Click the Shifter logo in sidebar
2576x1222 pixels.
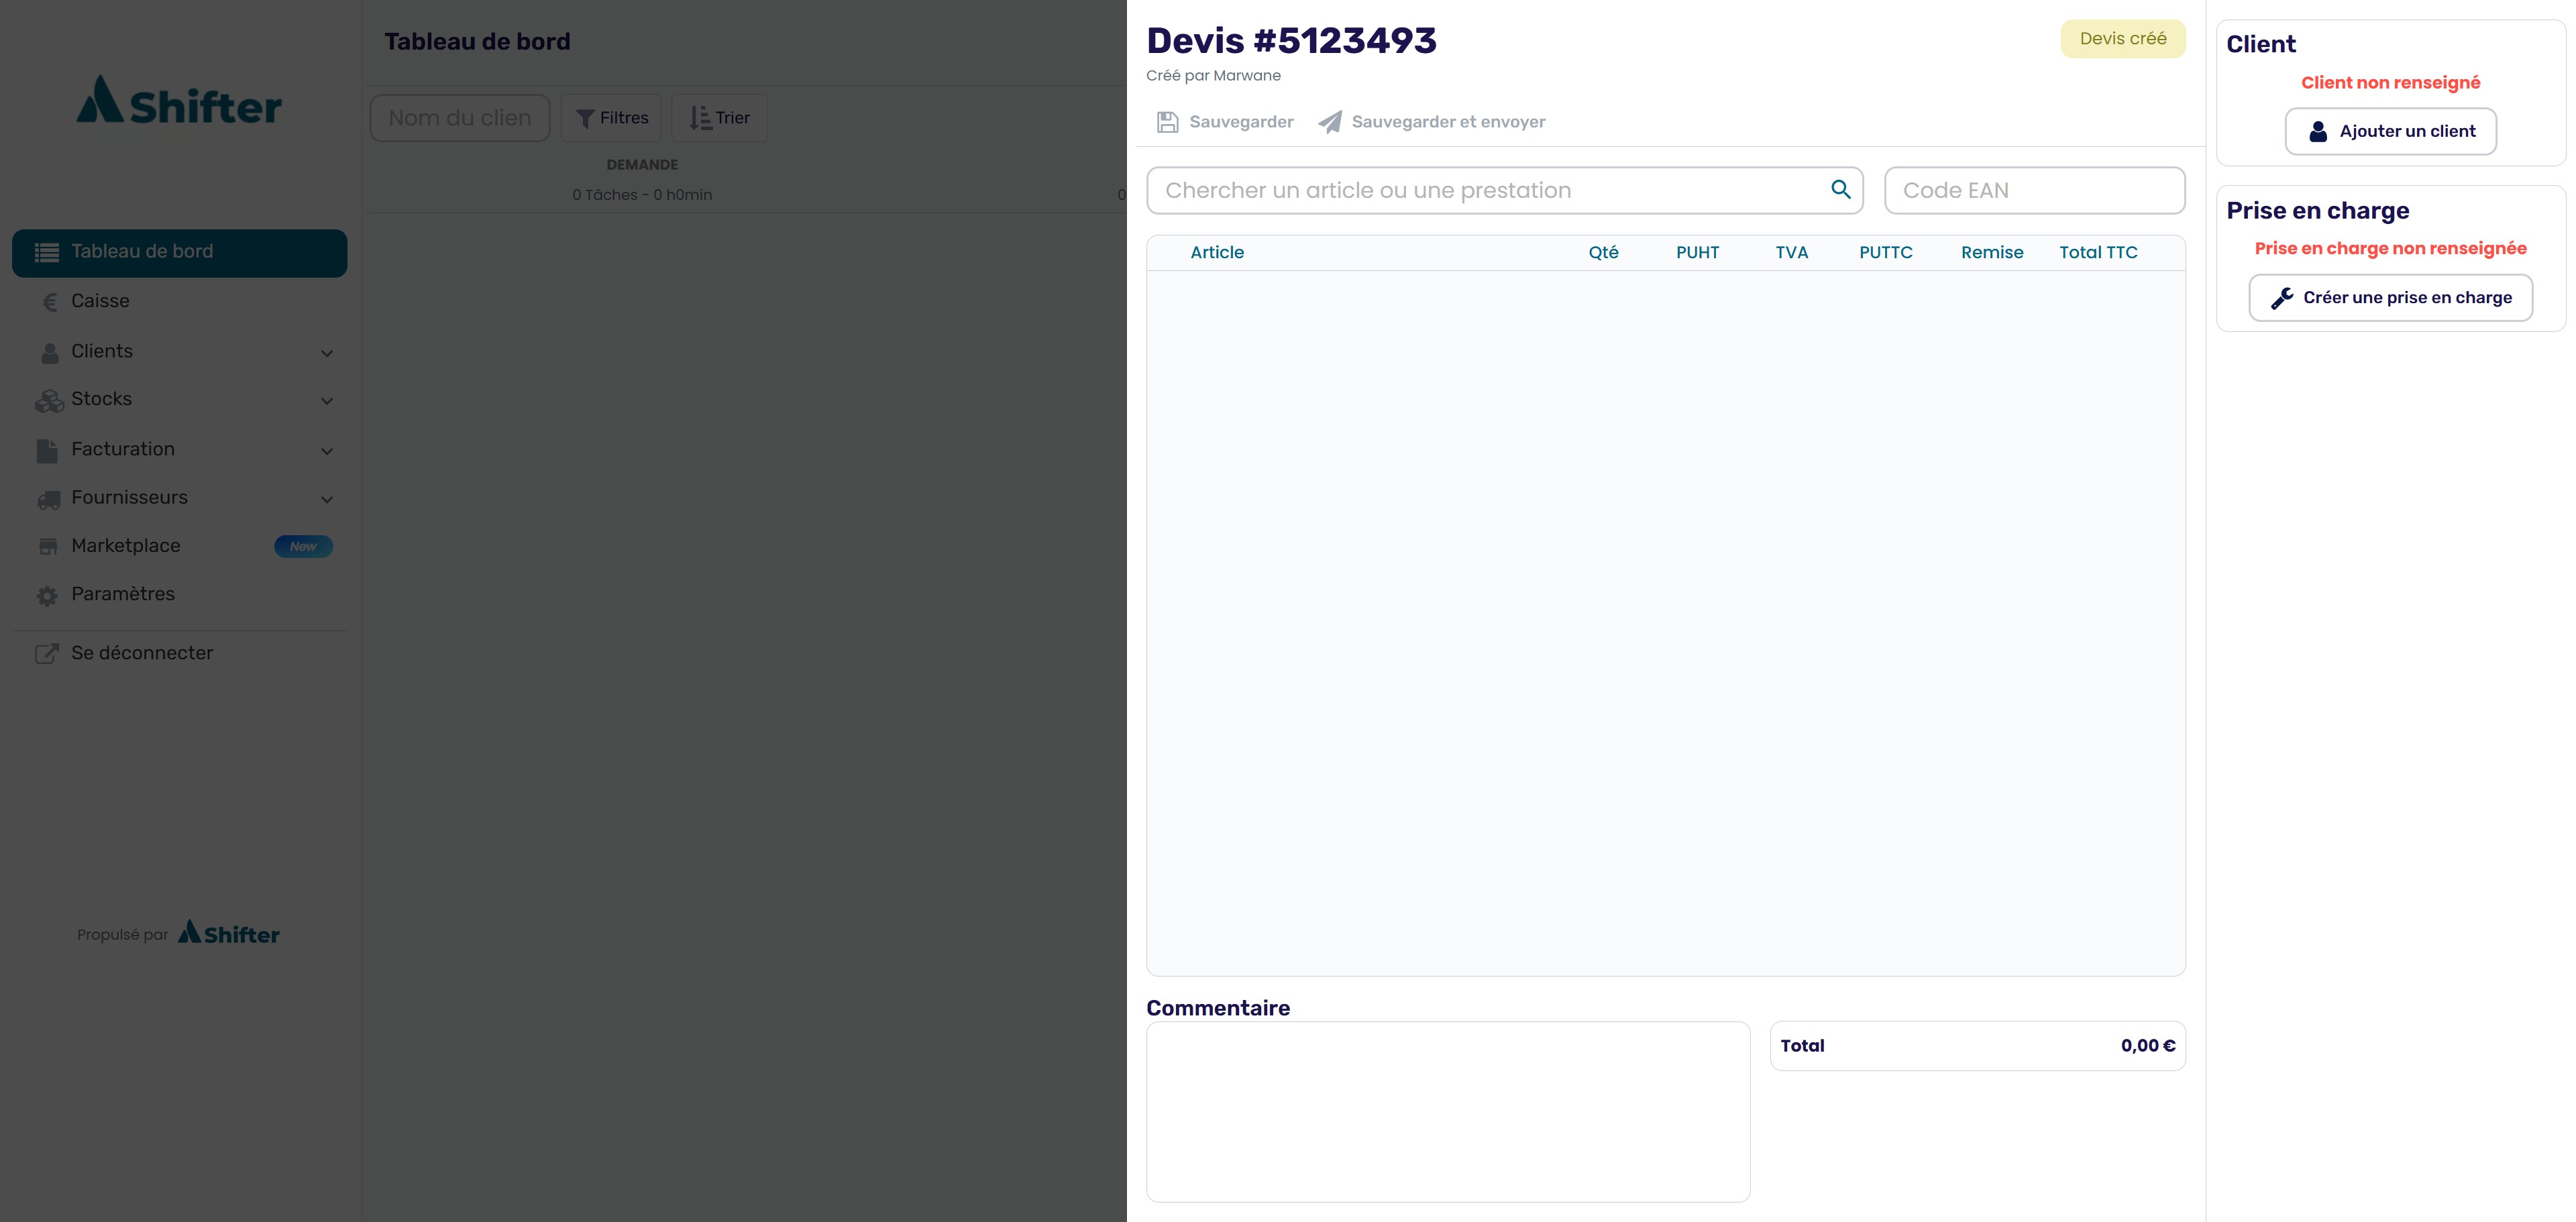[x=179, y=100]
